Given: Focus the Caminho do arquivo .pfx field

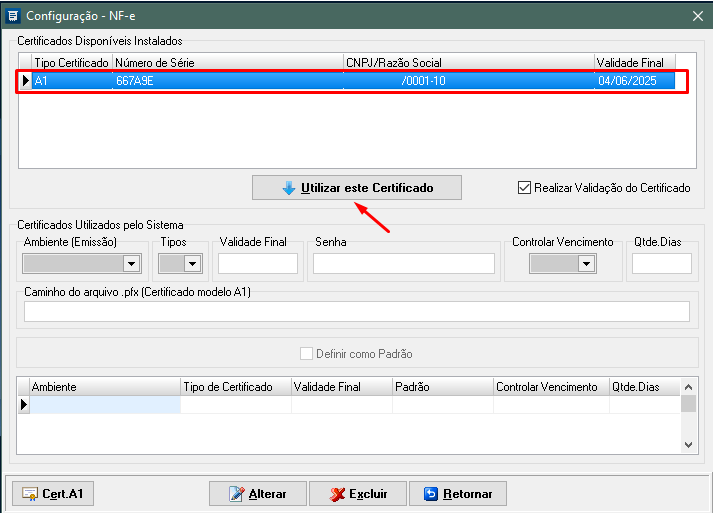Looking at the screenshot, I should [x=357, y=312].
